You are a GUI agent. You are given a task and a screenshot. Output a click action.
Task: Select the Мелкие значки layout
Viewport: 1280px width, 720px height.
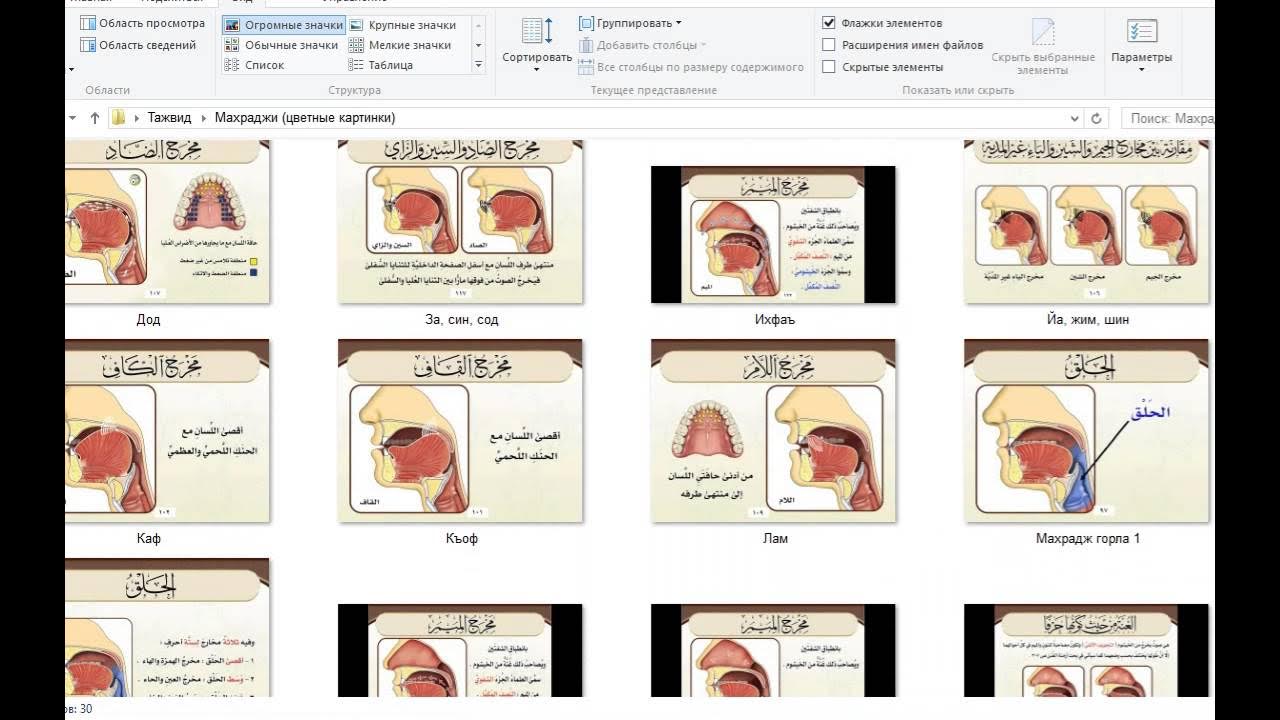(400, 45)
